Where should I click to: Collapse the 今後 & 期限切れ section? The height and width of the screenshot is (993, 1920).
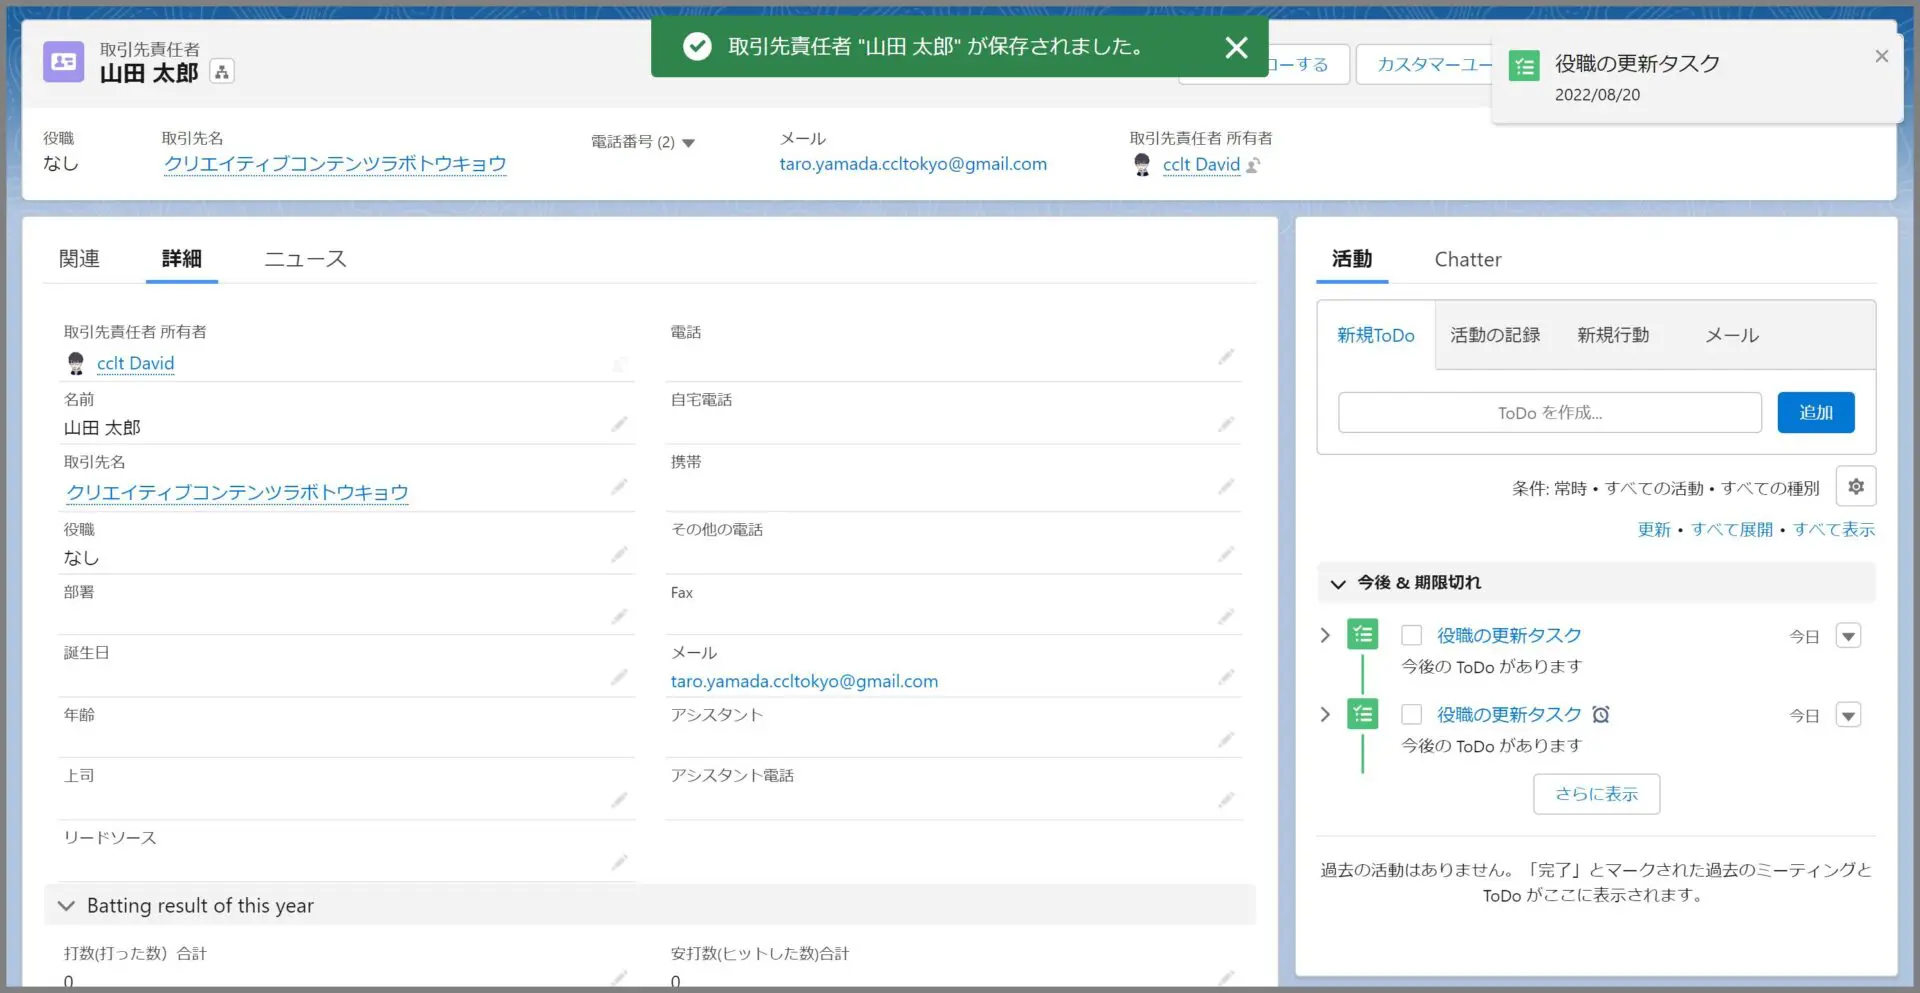(1338, 584)
